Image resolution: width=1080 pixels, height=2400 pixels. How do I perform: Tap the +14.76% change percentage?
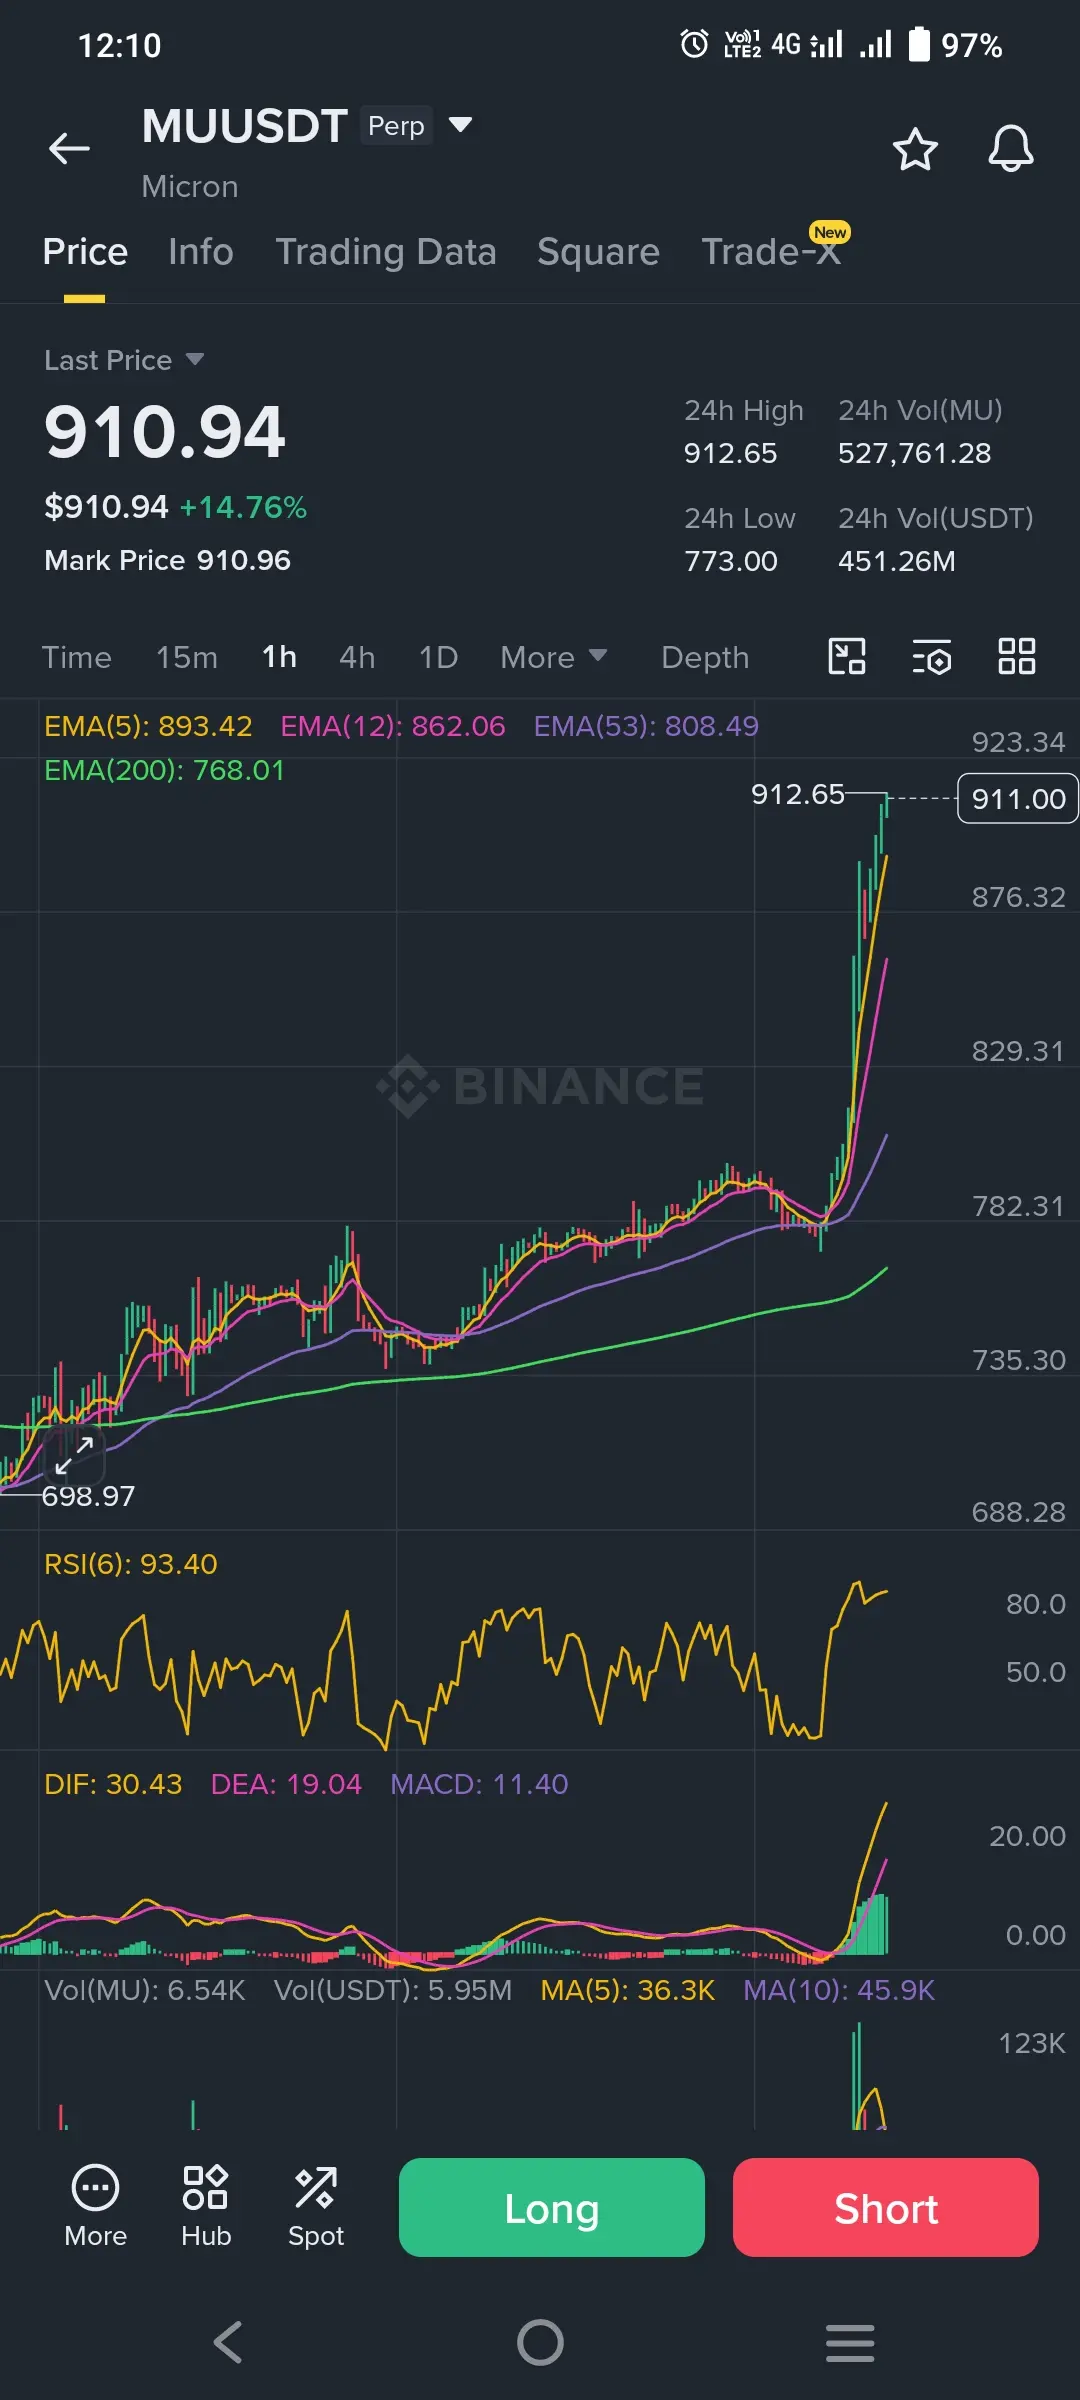(x=243, y=507)
